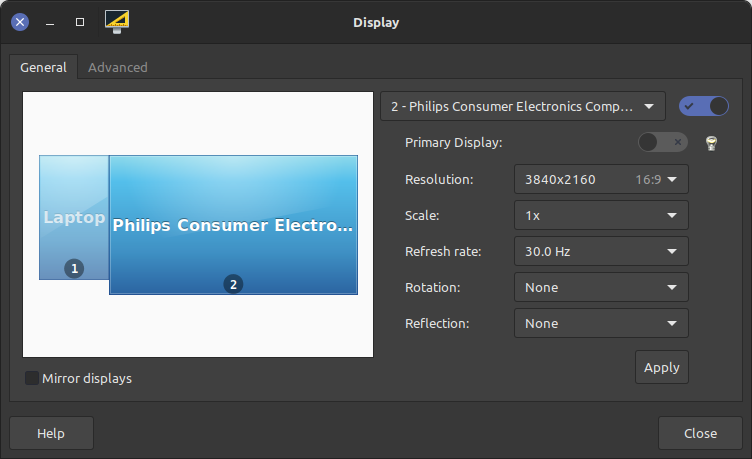Select the General tab
752x459 pixels.
pos(43,68)
